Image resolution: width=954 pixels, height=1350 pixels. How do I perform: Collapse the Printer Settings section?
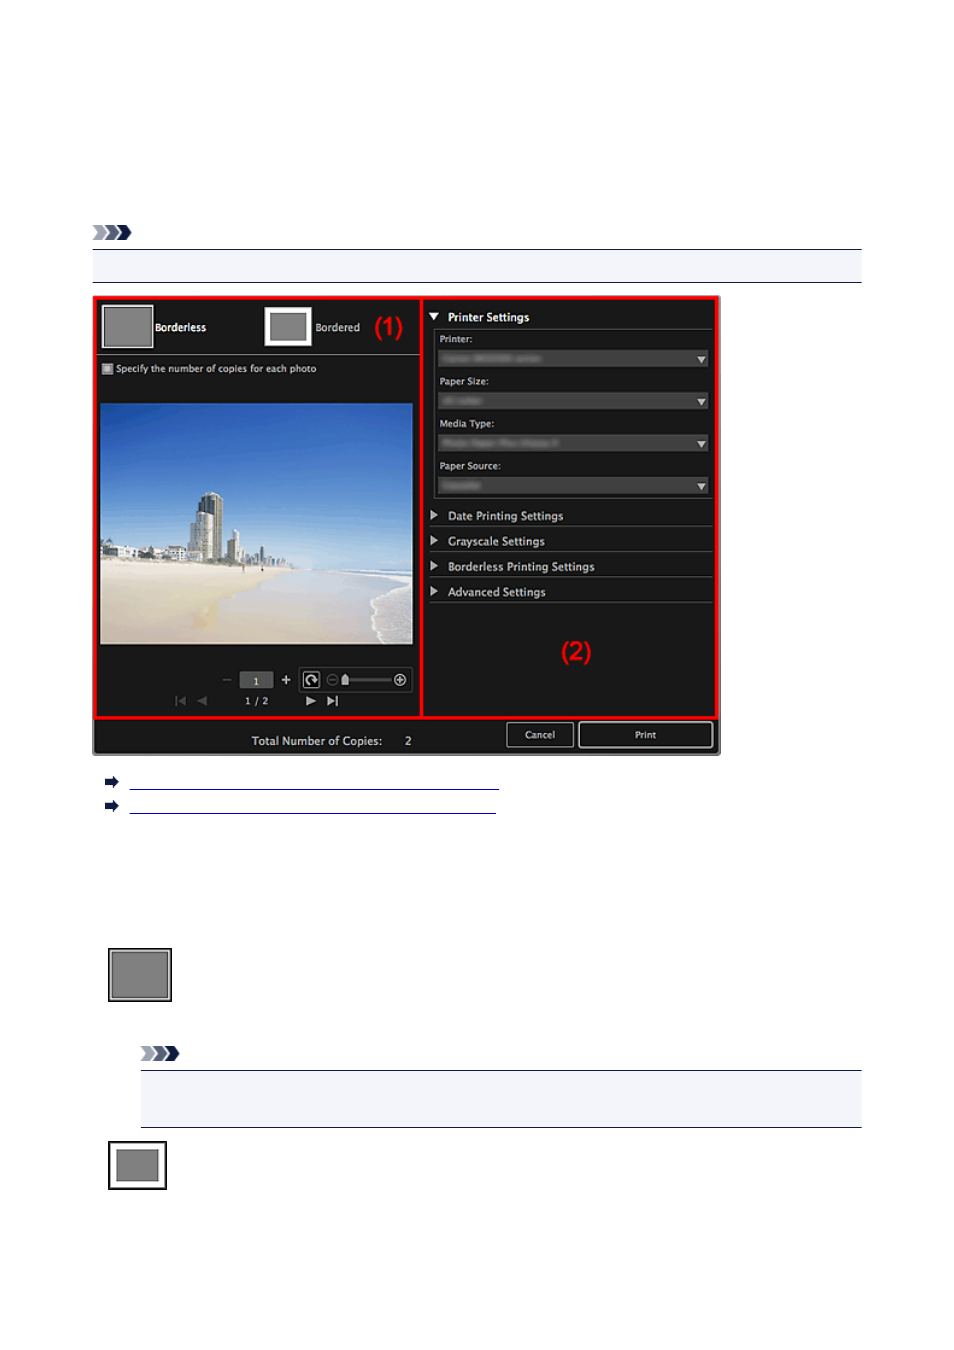434,317
